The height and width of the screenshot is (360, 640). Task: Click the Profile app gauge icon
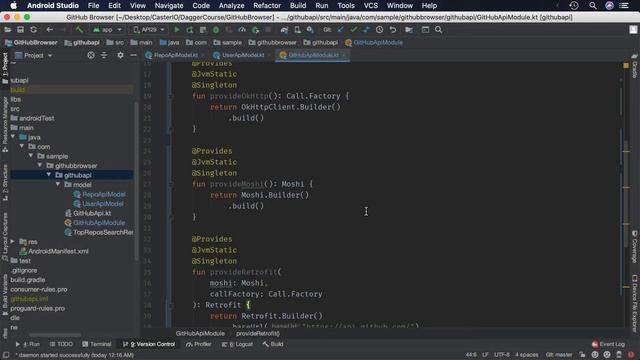coord(242,30)
